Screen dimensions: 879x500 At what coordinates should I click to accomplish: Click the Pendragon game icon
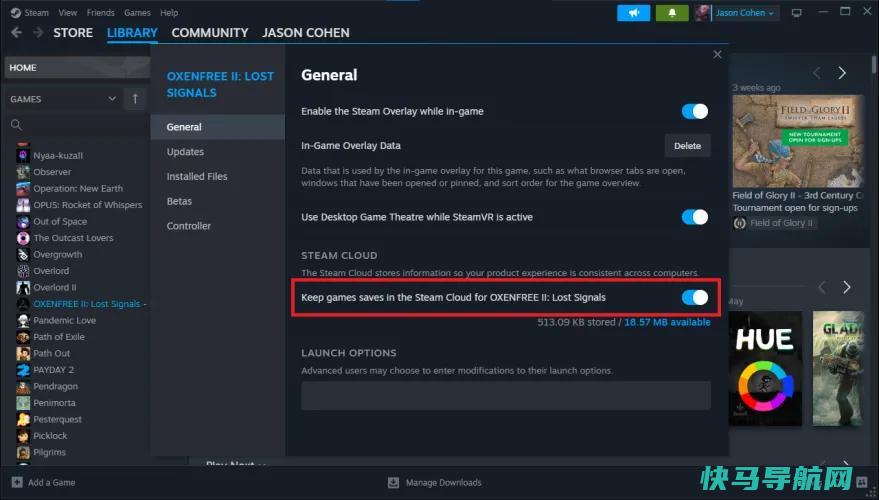[x=23, y=386]
